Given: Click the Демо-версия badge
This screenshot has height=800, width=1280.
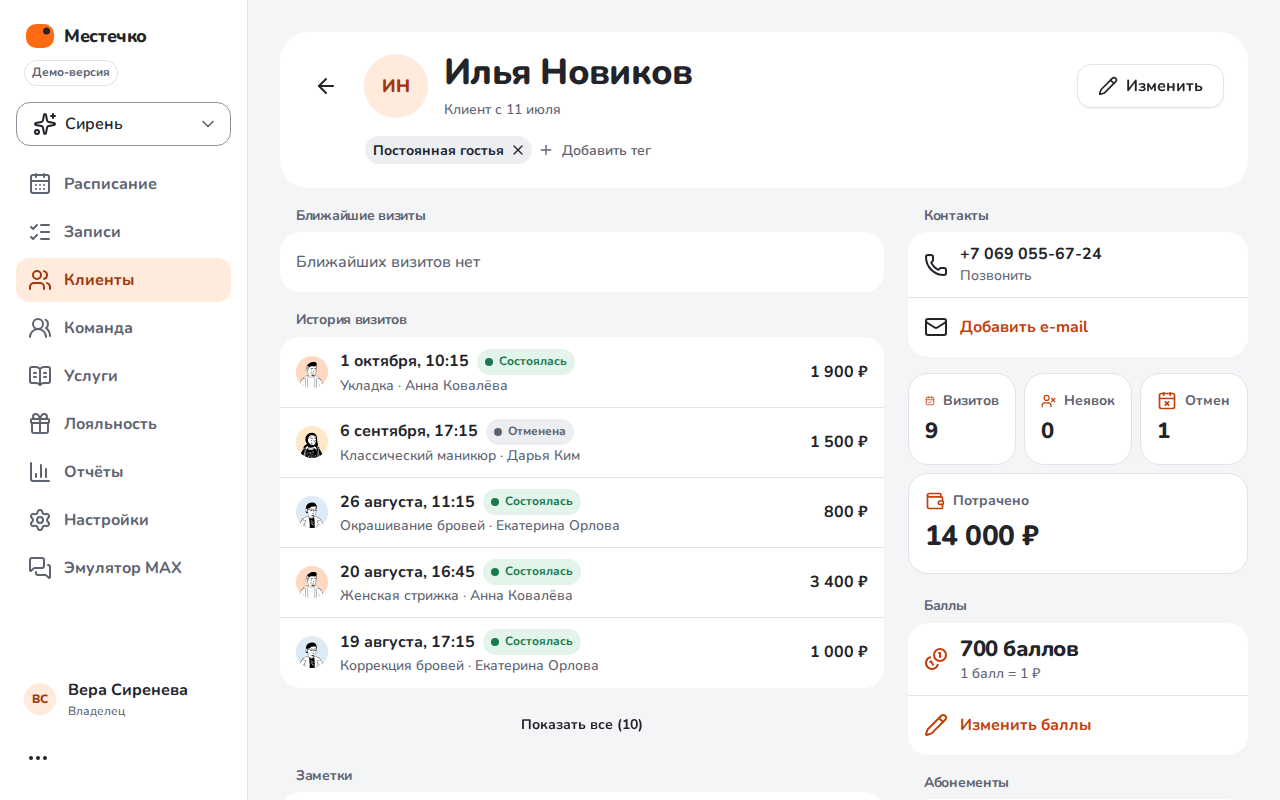Looking at the screenshot, I should [71, 73].
